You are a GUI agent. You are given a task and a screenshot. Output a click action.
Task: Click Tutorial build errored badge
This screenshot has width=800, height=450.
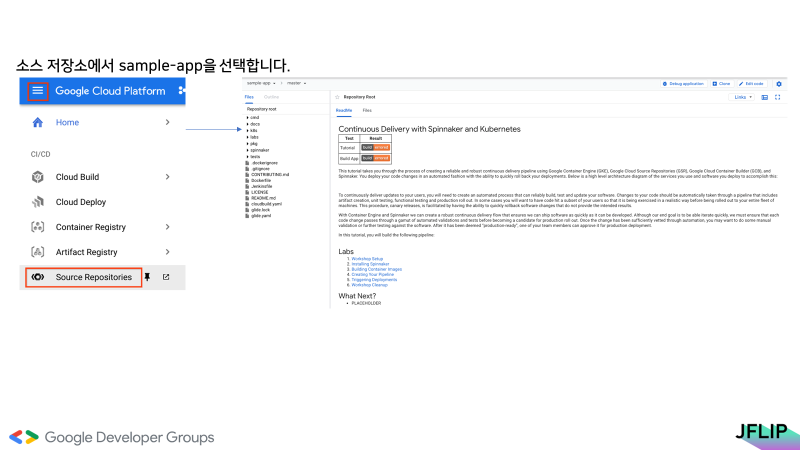[376, 147]
